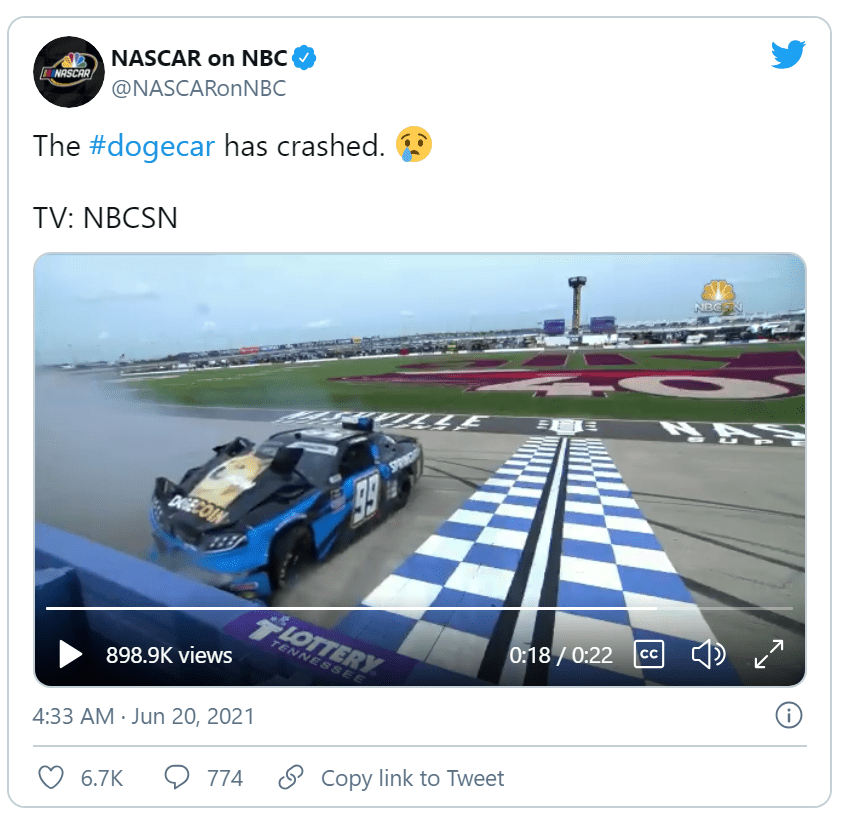Screen dimensions: 846x818
Task: Click the 774 replies count
Action: 225,778
